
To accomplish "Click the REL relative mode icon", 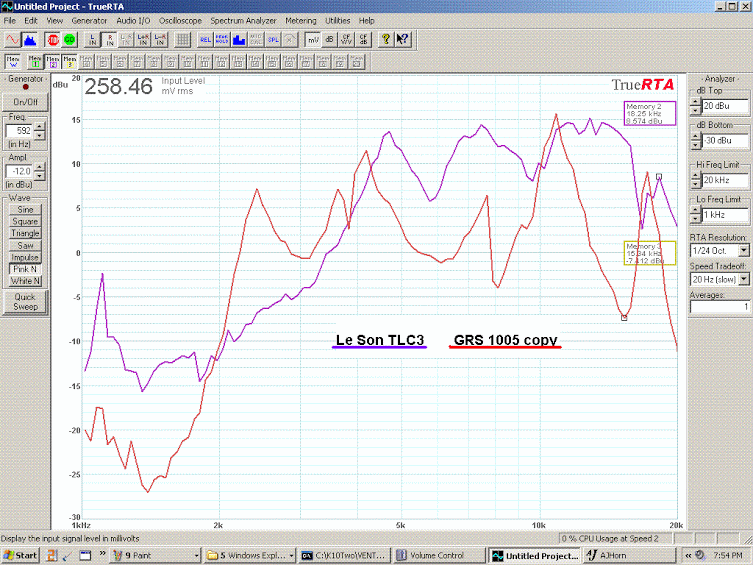I will [x=205, y=39].
